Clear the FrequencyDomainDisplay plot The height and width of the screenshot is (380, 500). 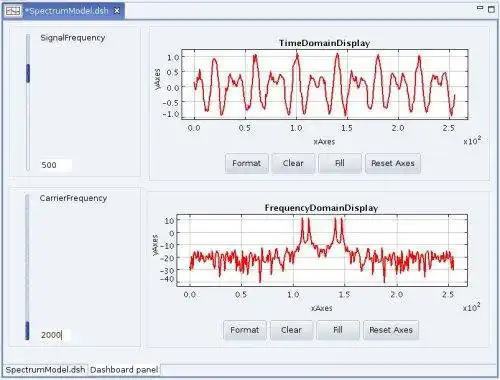[x=291, y=330]
